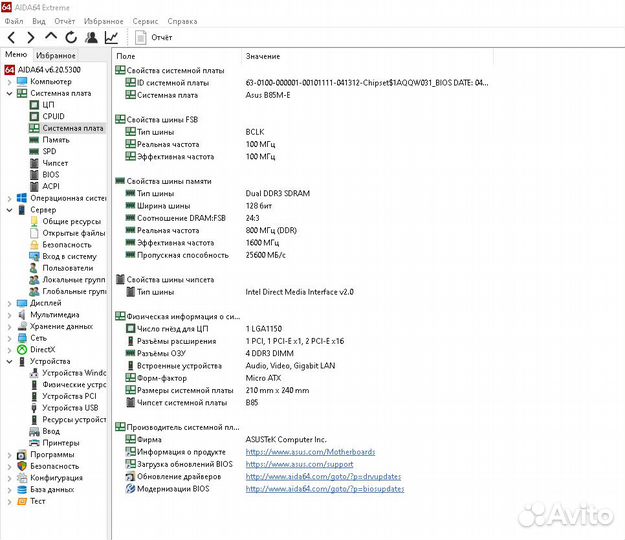Refresh the view using the circular arrow icon
This screenshot has height=540, width=625.
click(x=71, y=37)
